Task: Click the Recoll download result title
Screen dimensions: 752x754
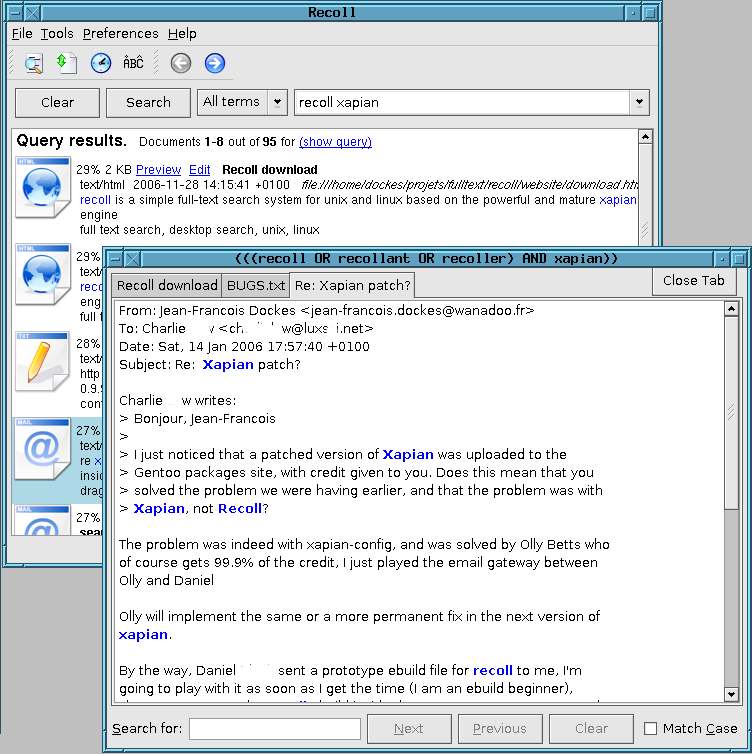Action: click(270, 170)
